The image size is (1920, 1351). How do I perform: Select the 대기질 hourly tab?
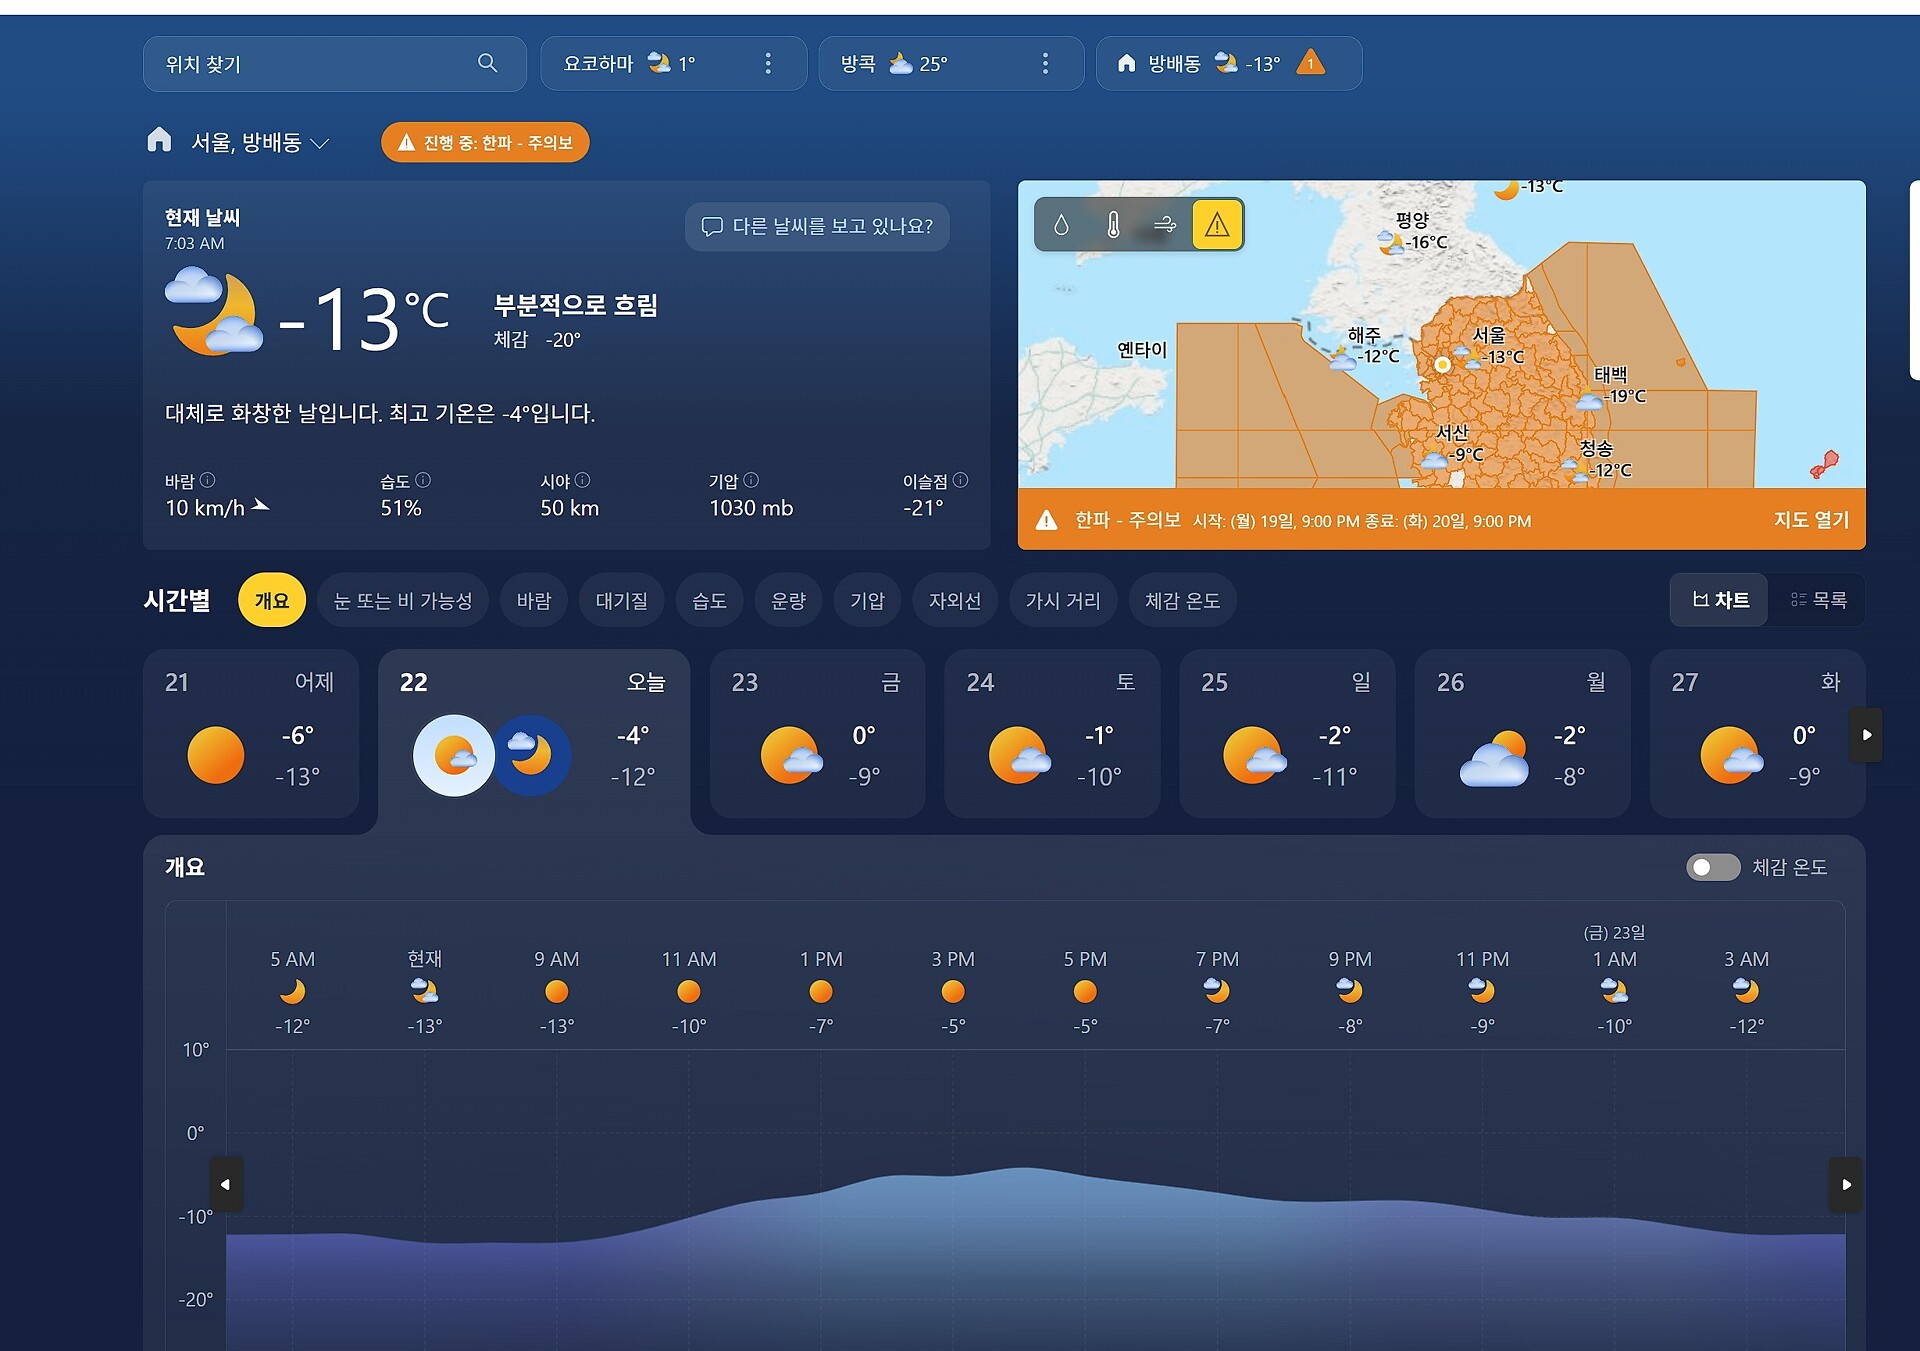pos(621,601)
